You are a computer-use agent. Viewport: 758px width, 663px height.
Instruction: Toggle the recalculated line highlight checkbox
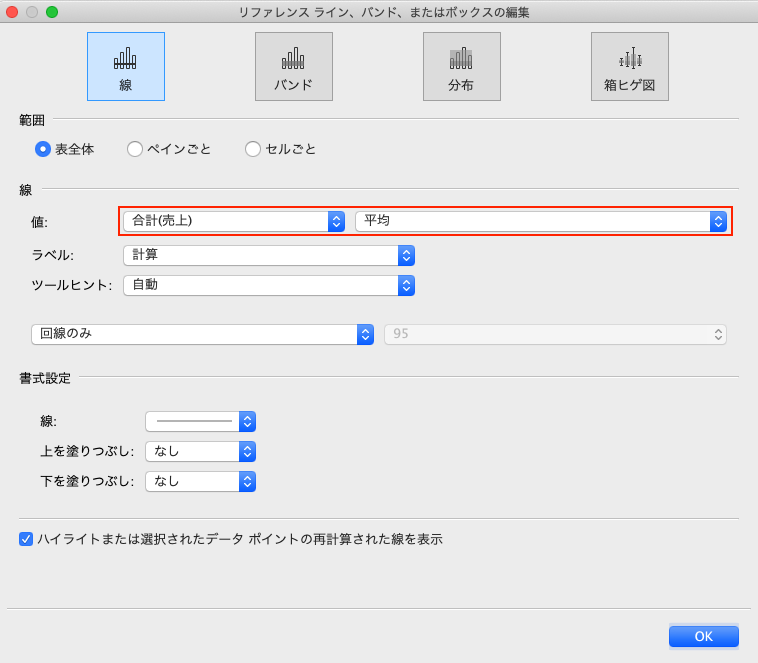26,539
